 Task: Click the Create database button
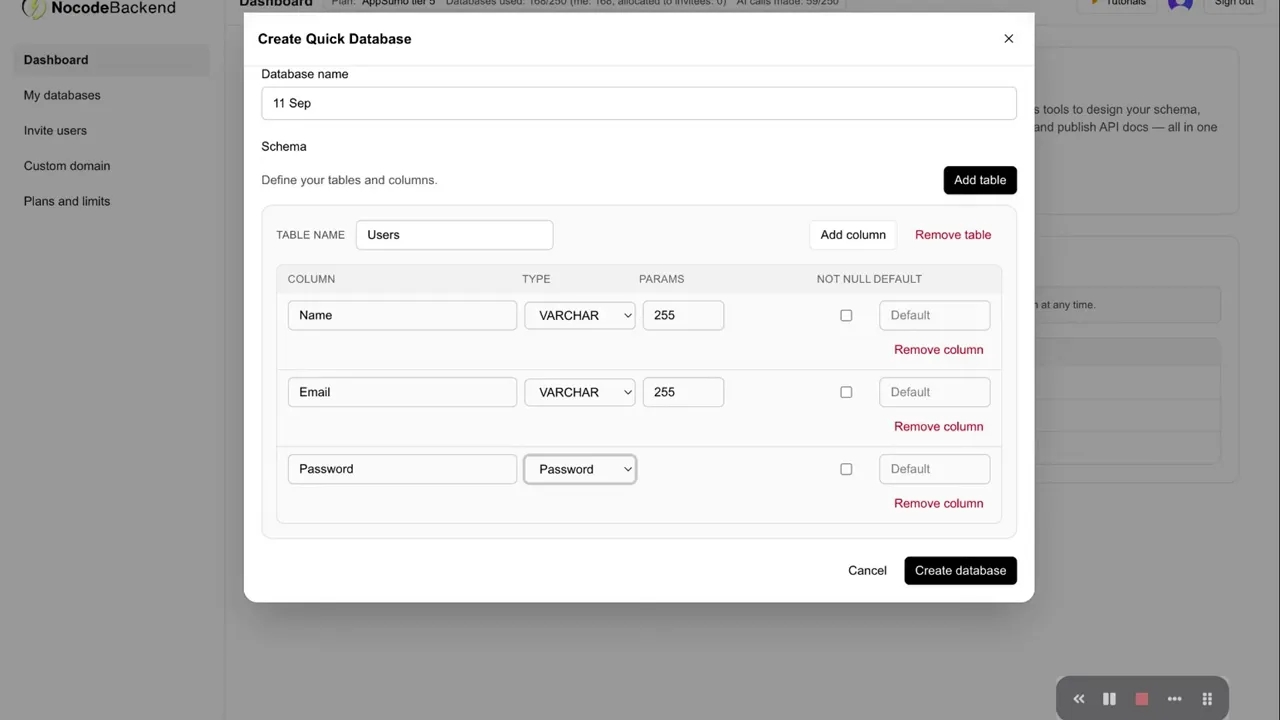[x=960, y=570]
